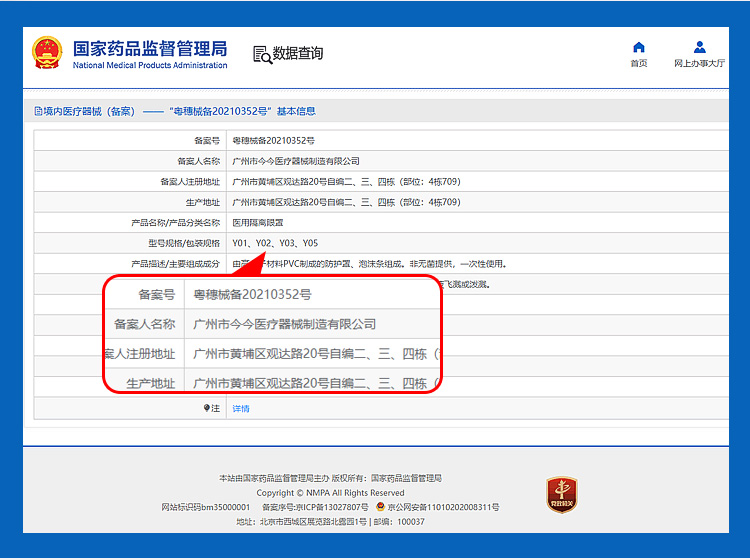The image size is (750, 560).
Task: Click footer address 北京市西城区展览路北露园1号
Action: point(313,521)
